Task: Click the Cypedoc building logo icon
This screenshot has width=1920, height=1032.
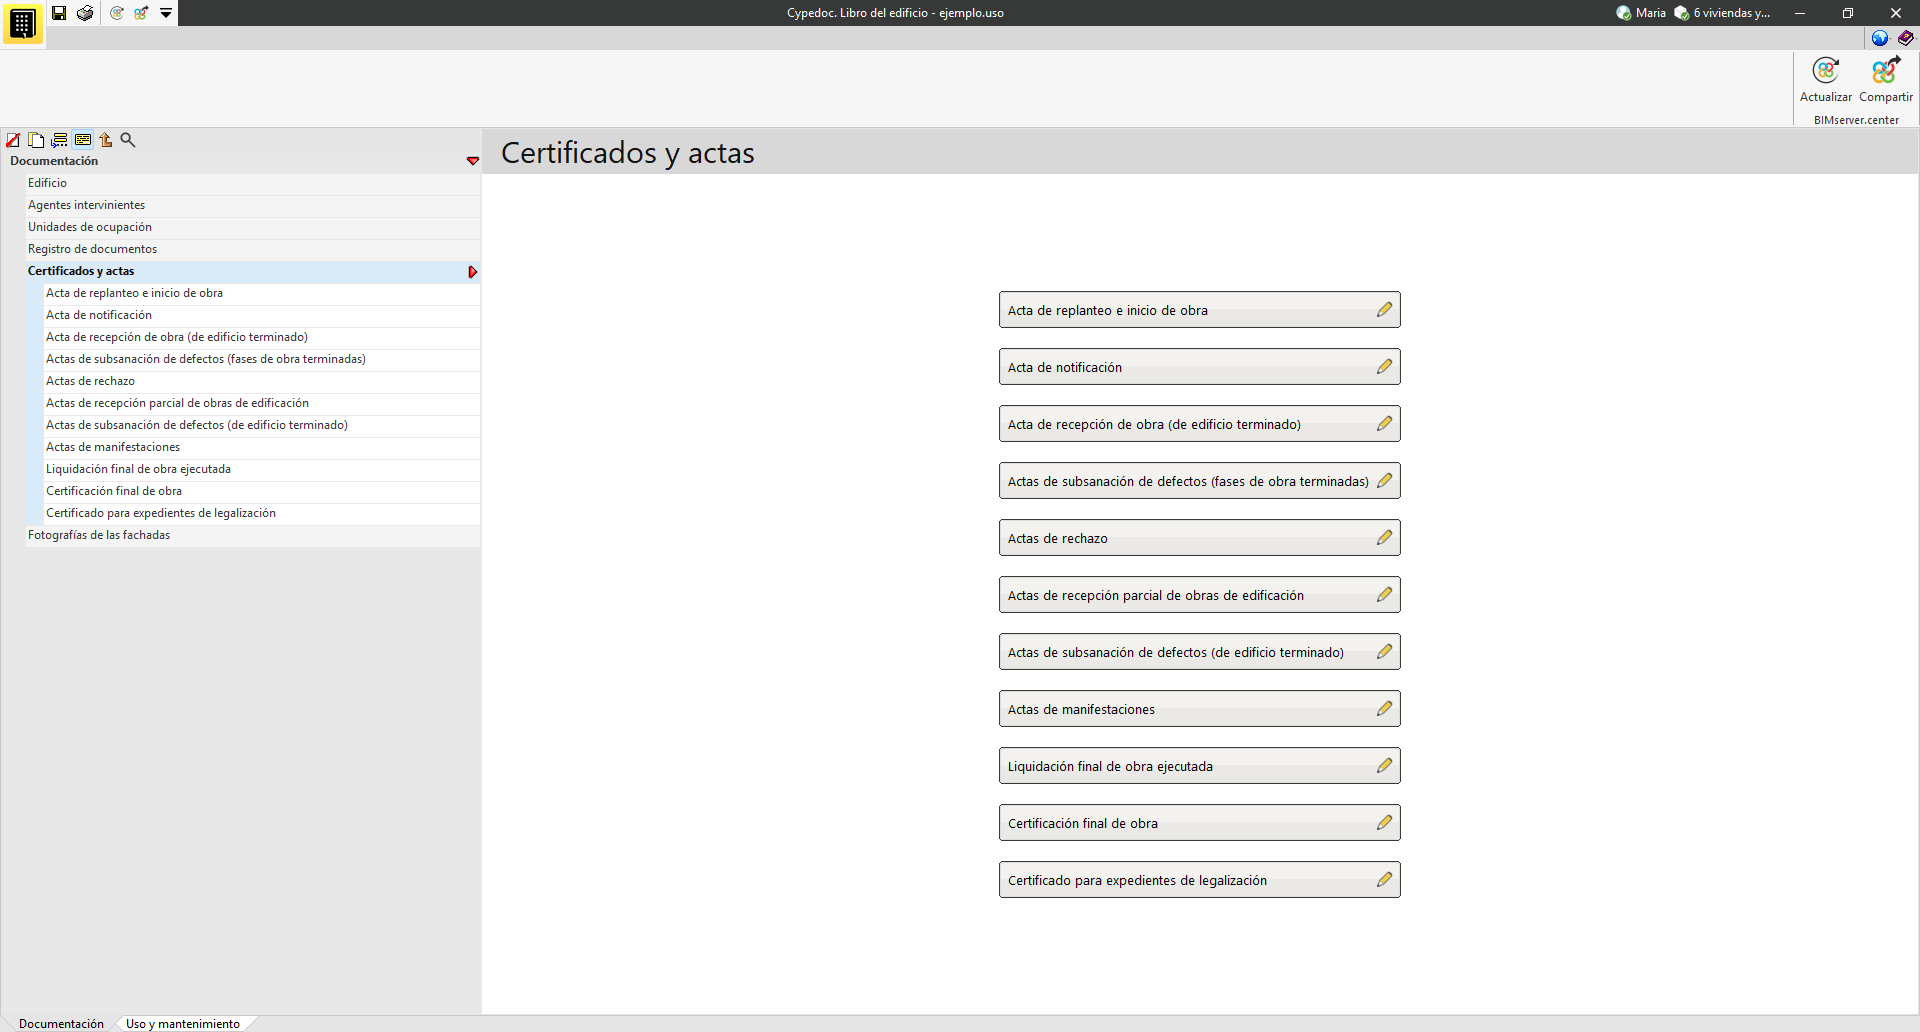Action: pos(22,23)
